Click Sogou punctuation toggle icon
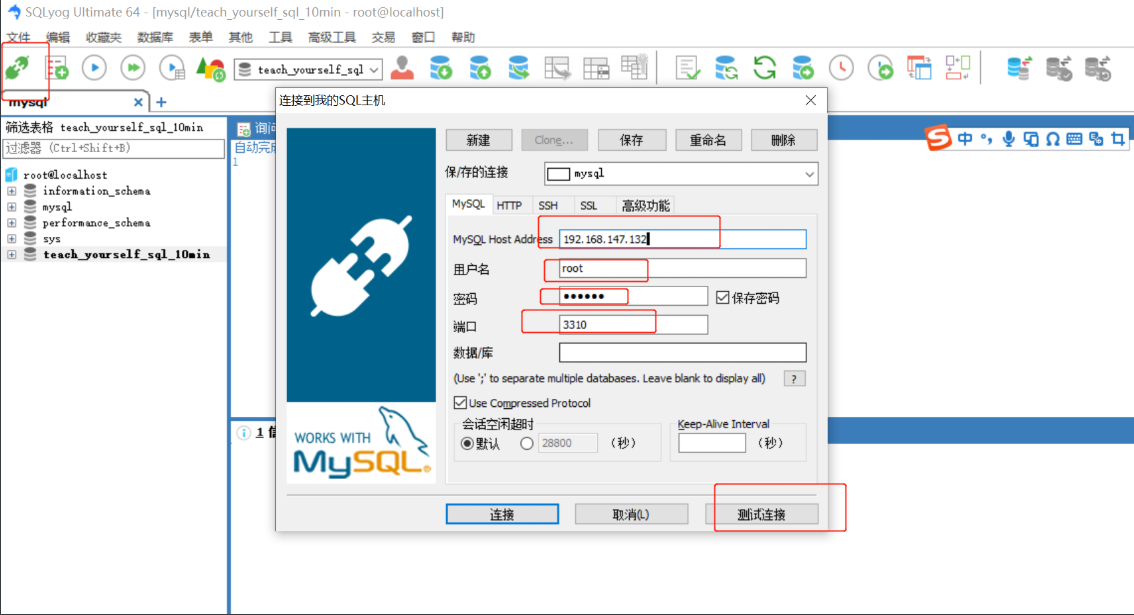 click(986, 138)
